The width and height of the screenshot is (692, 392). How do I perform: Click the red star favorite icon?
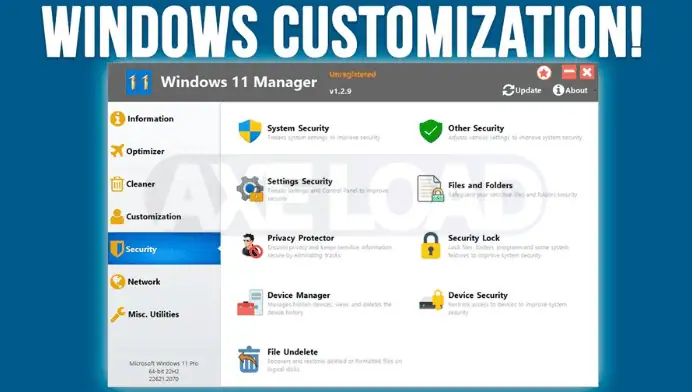tap(544, 72)
